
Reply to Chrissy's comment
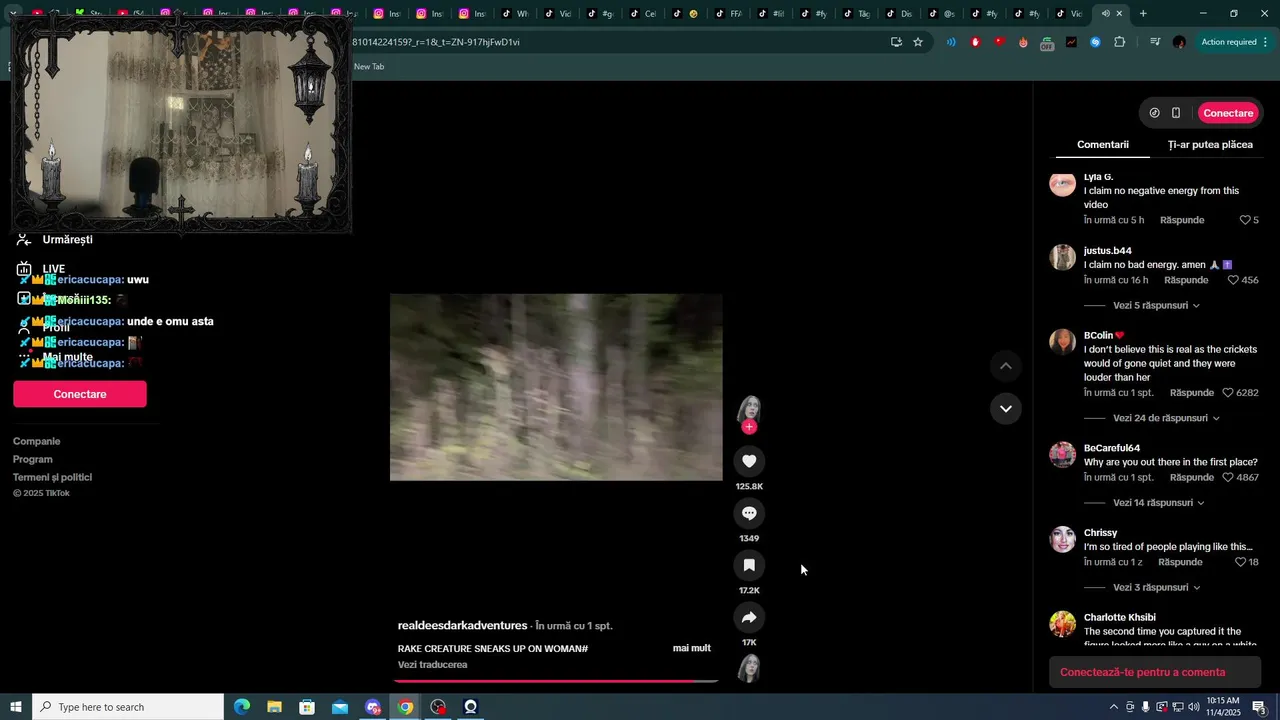point(1180,563)
